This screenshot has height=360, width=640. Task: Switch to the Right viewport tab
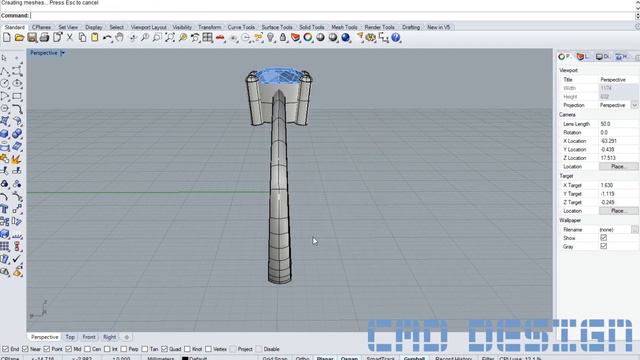click(x=109, y=337)
